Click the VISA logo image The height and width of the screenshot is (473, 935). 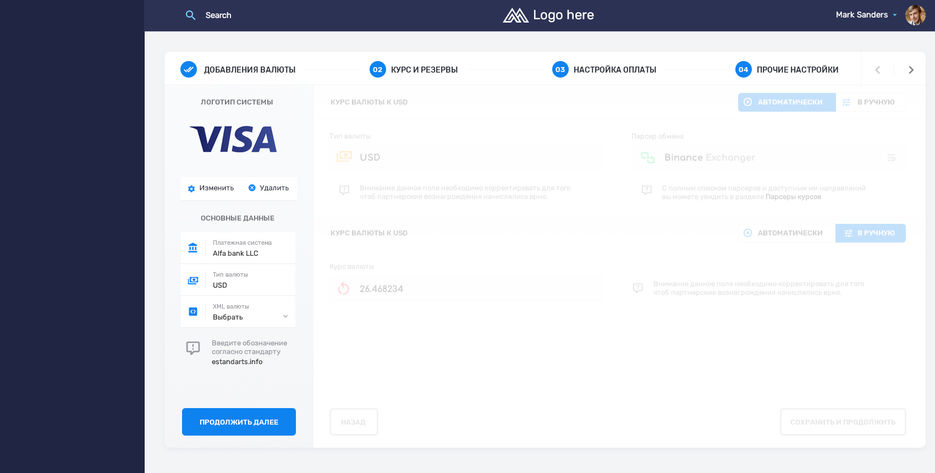[233, 139]
